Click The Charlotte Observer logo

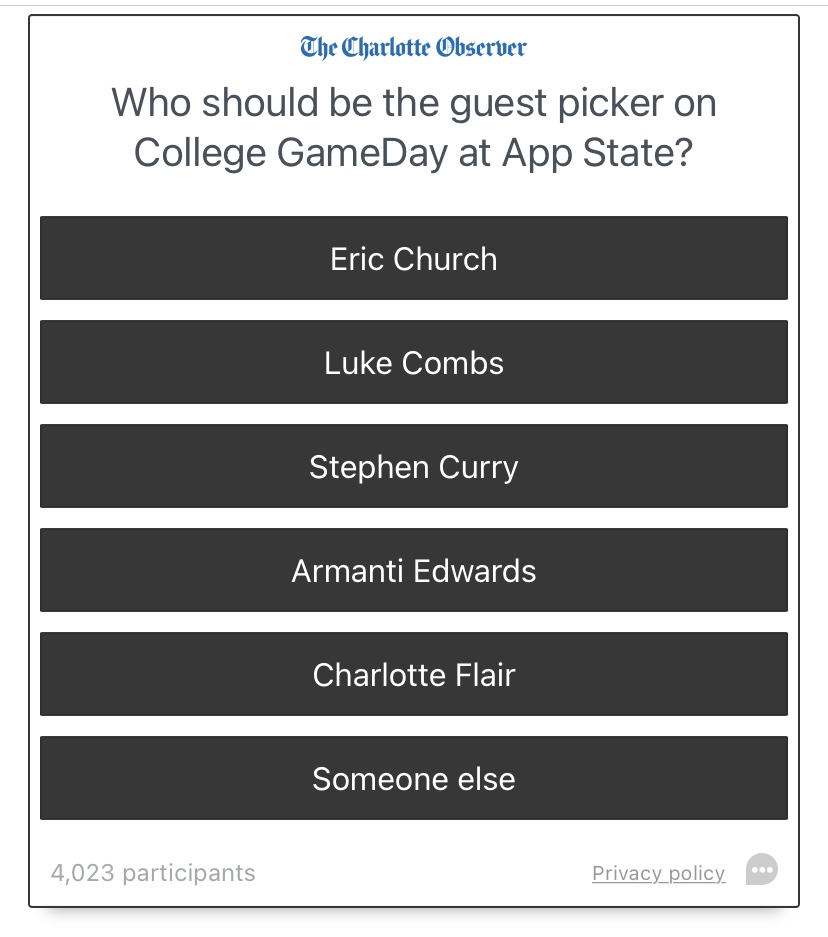coord(413,47)
